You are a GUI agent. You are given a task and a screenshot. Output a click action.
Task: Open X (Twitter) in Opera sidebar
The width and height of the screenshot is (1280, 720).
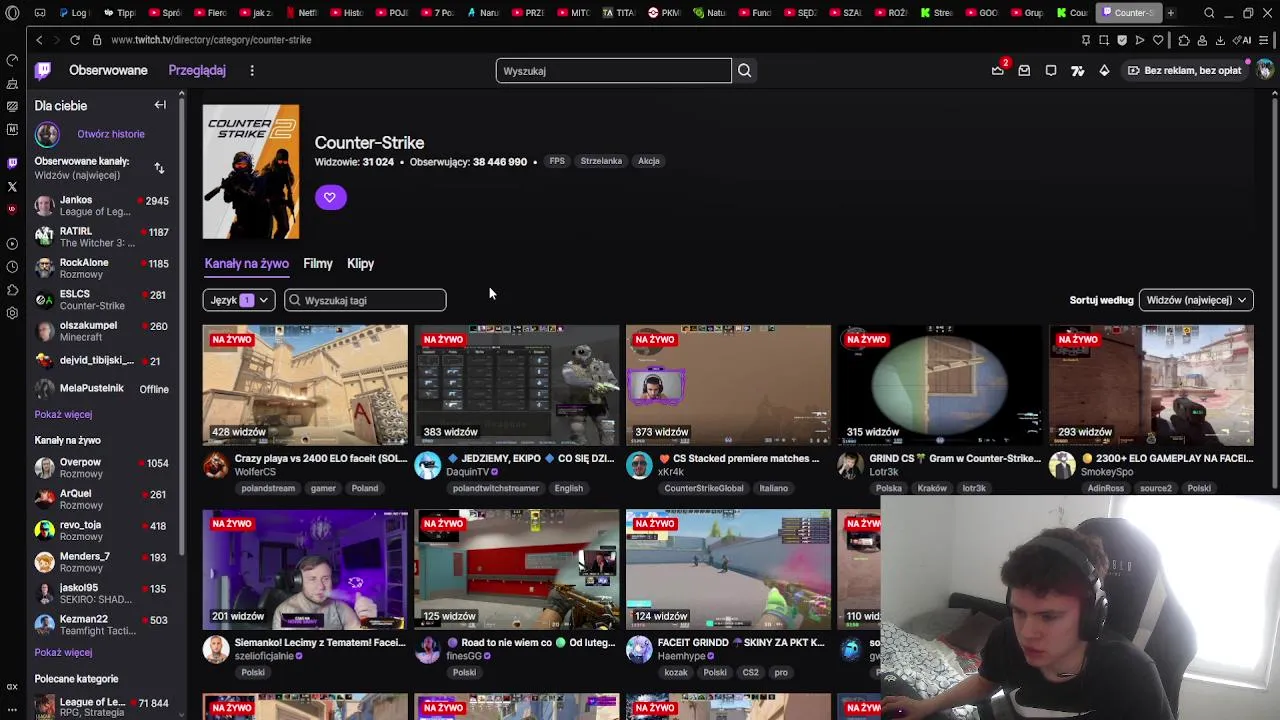point(12,186)
